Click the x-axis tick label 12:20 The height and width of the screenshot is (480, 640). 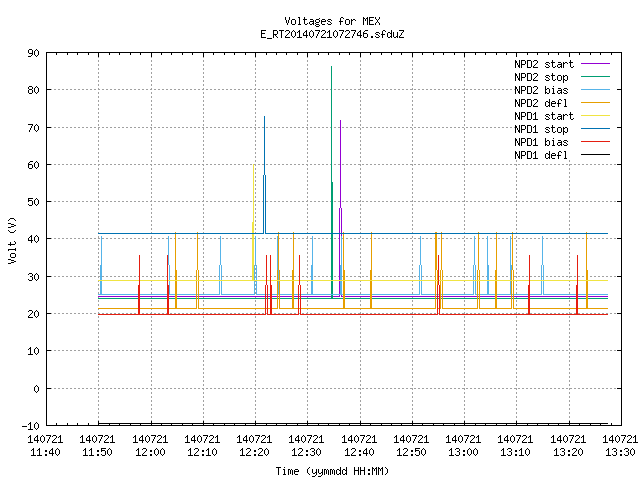(x=254, y=452)
